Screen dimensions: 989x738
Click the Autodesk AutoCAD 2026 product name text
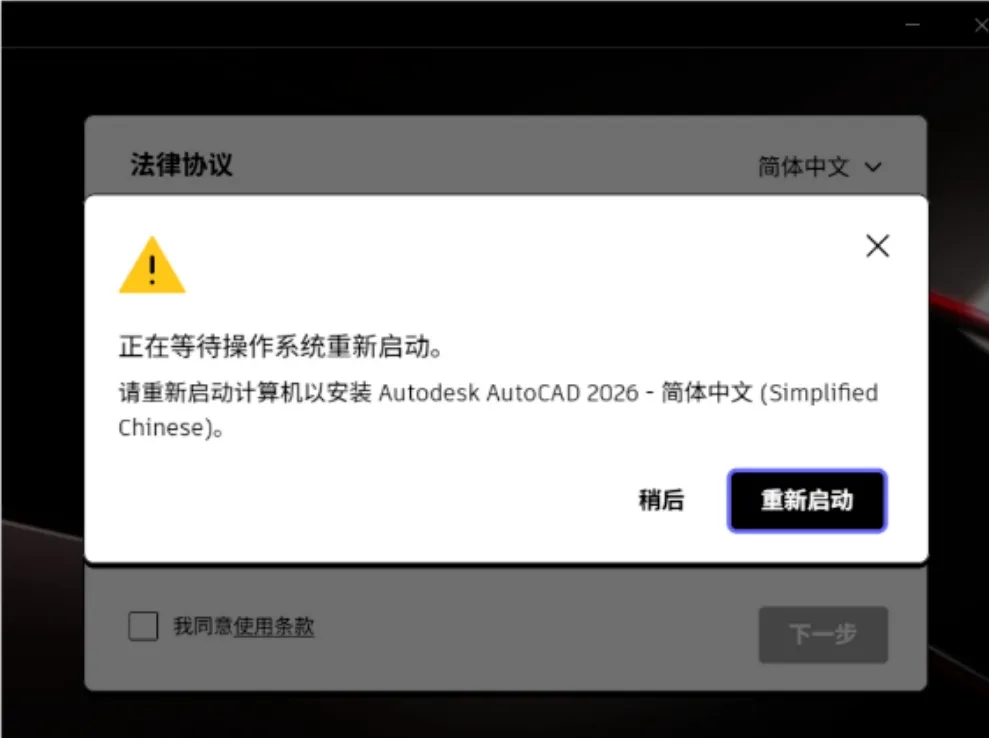point(508,393)
